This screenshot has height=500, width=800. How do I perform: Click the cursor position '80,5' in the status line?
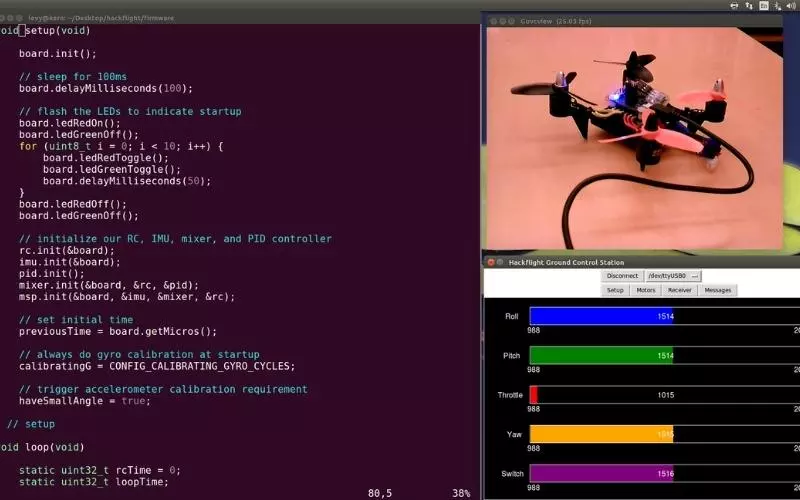(x=380, y=493)
